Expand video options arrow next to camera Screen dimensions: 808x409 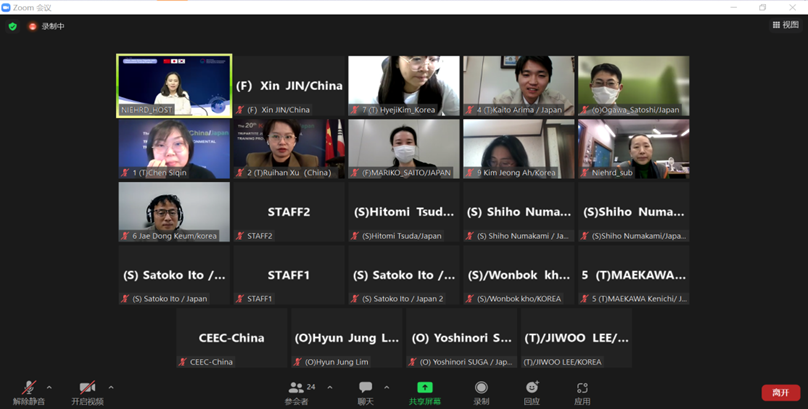(111, 388)
